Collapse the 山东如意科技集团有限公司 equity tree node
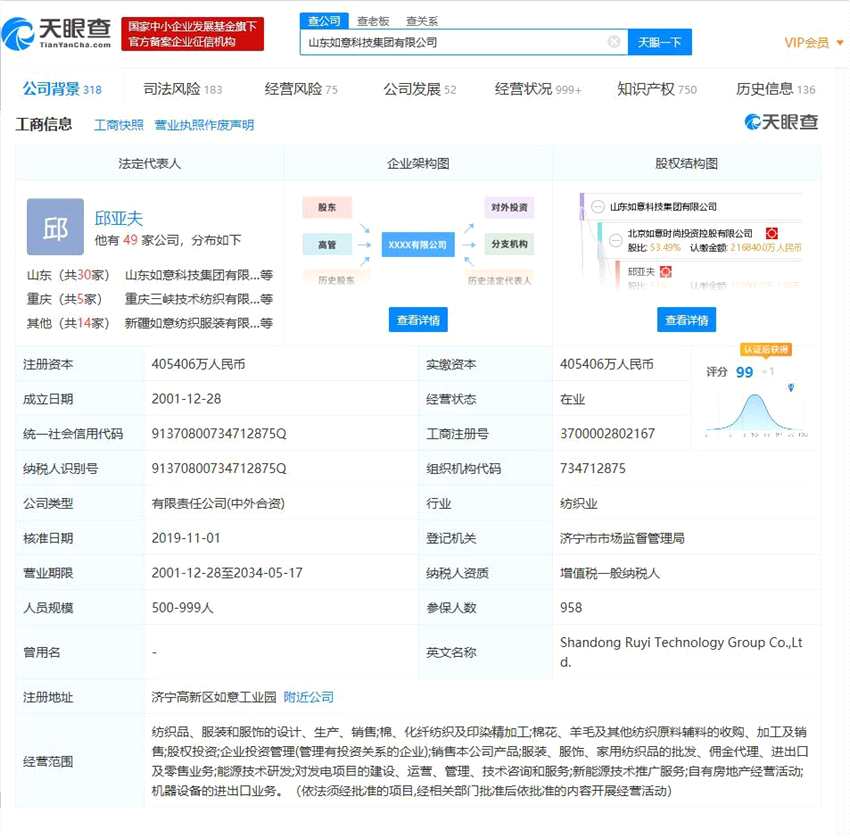The image size is (850, 838). (597, 207)
